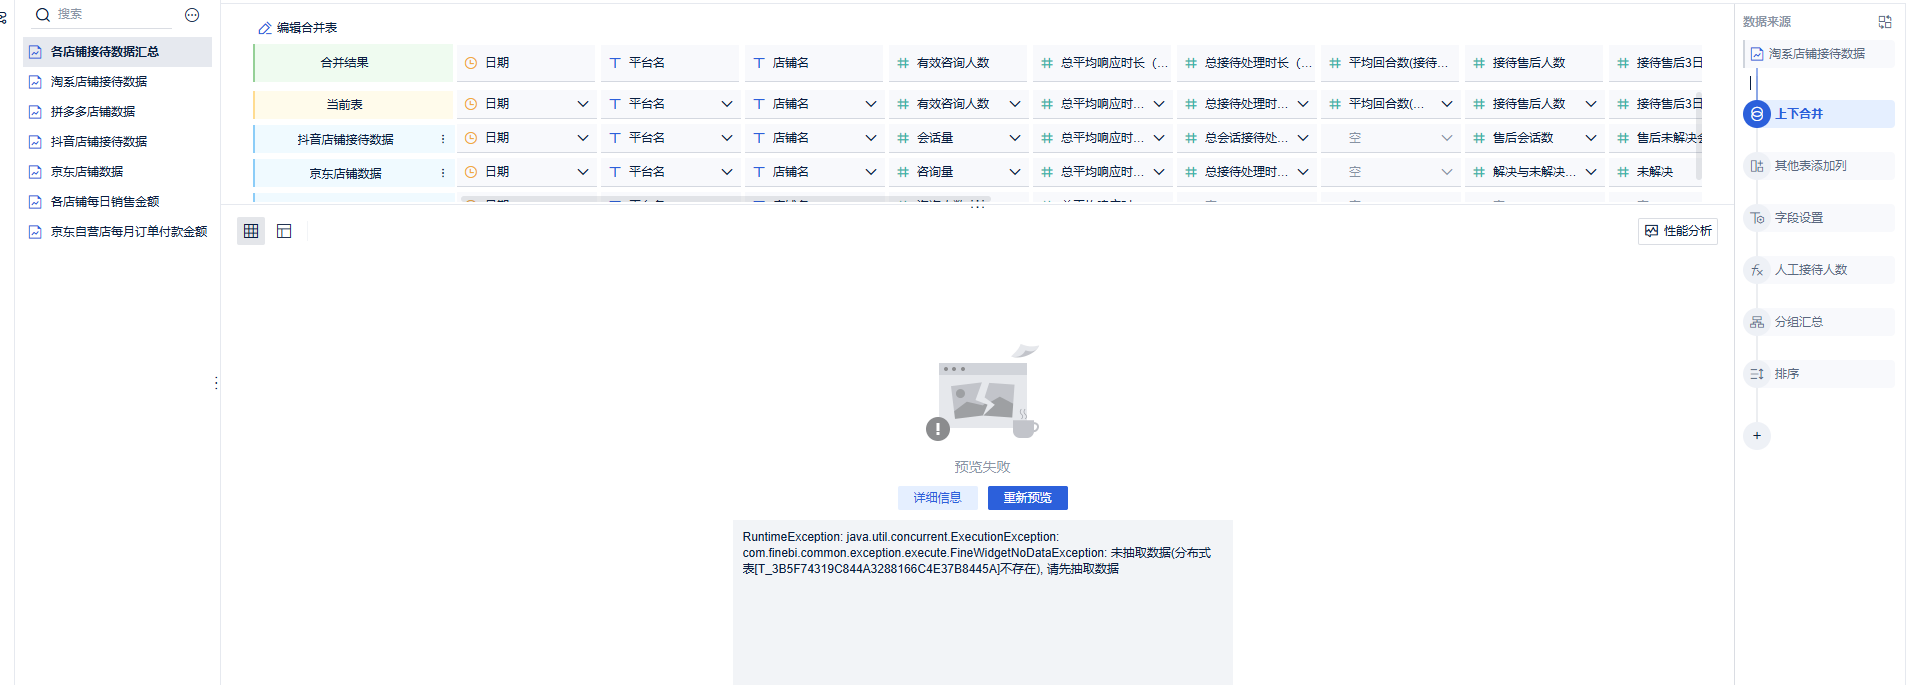Open the more options icon next to search
The image size is (1906, 685).
click(192, 15)
